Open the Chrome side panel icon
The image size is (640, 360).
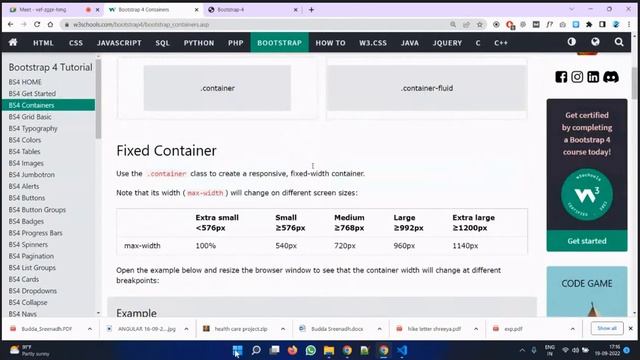point(602,24)
